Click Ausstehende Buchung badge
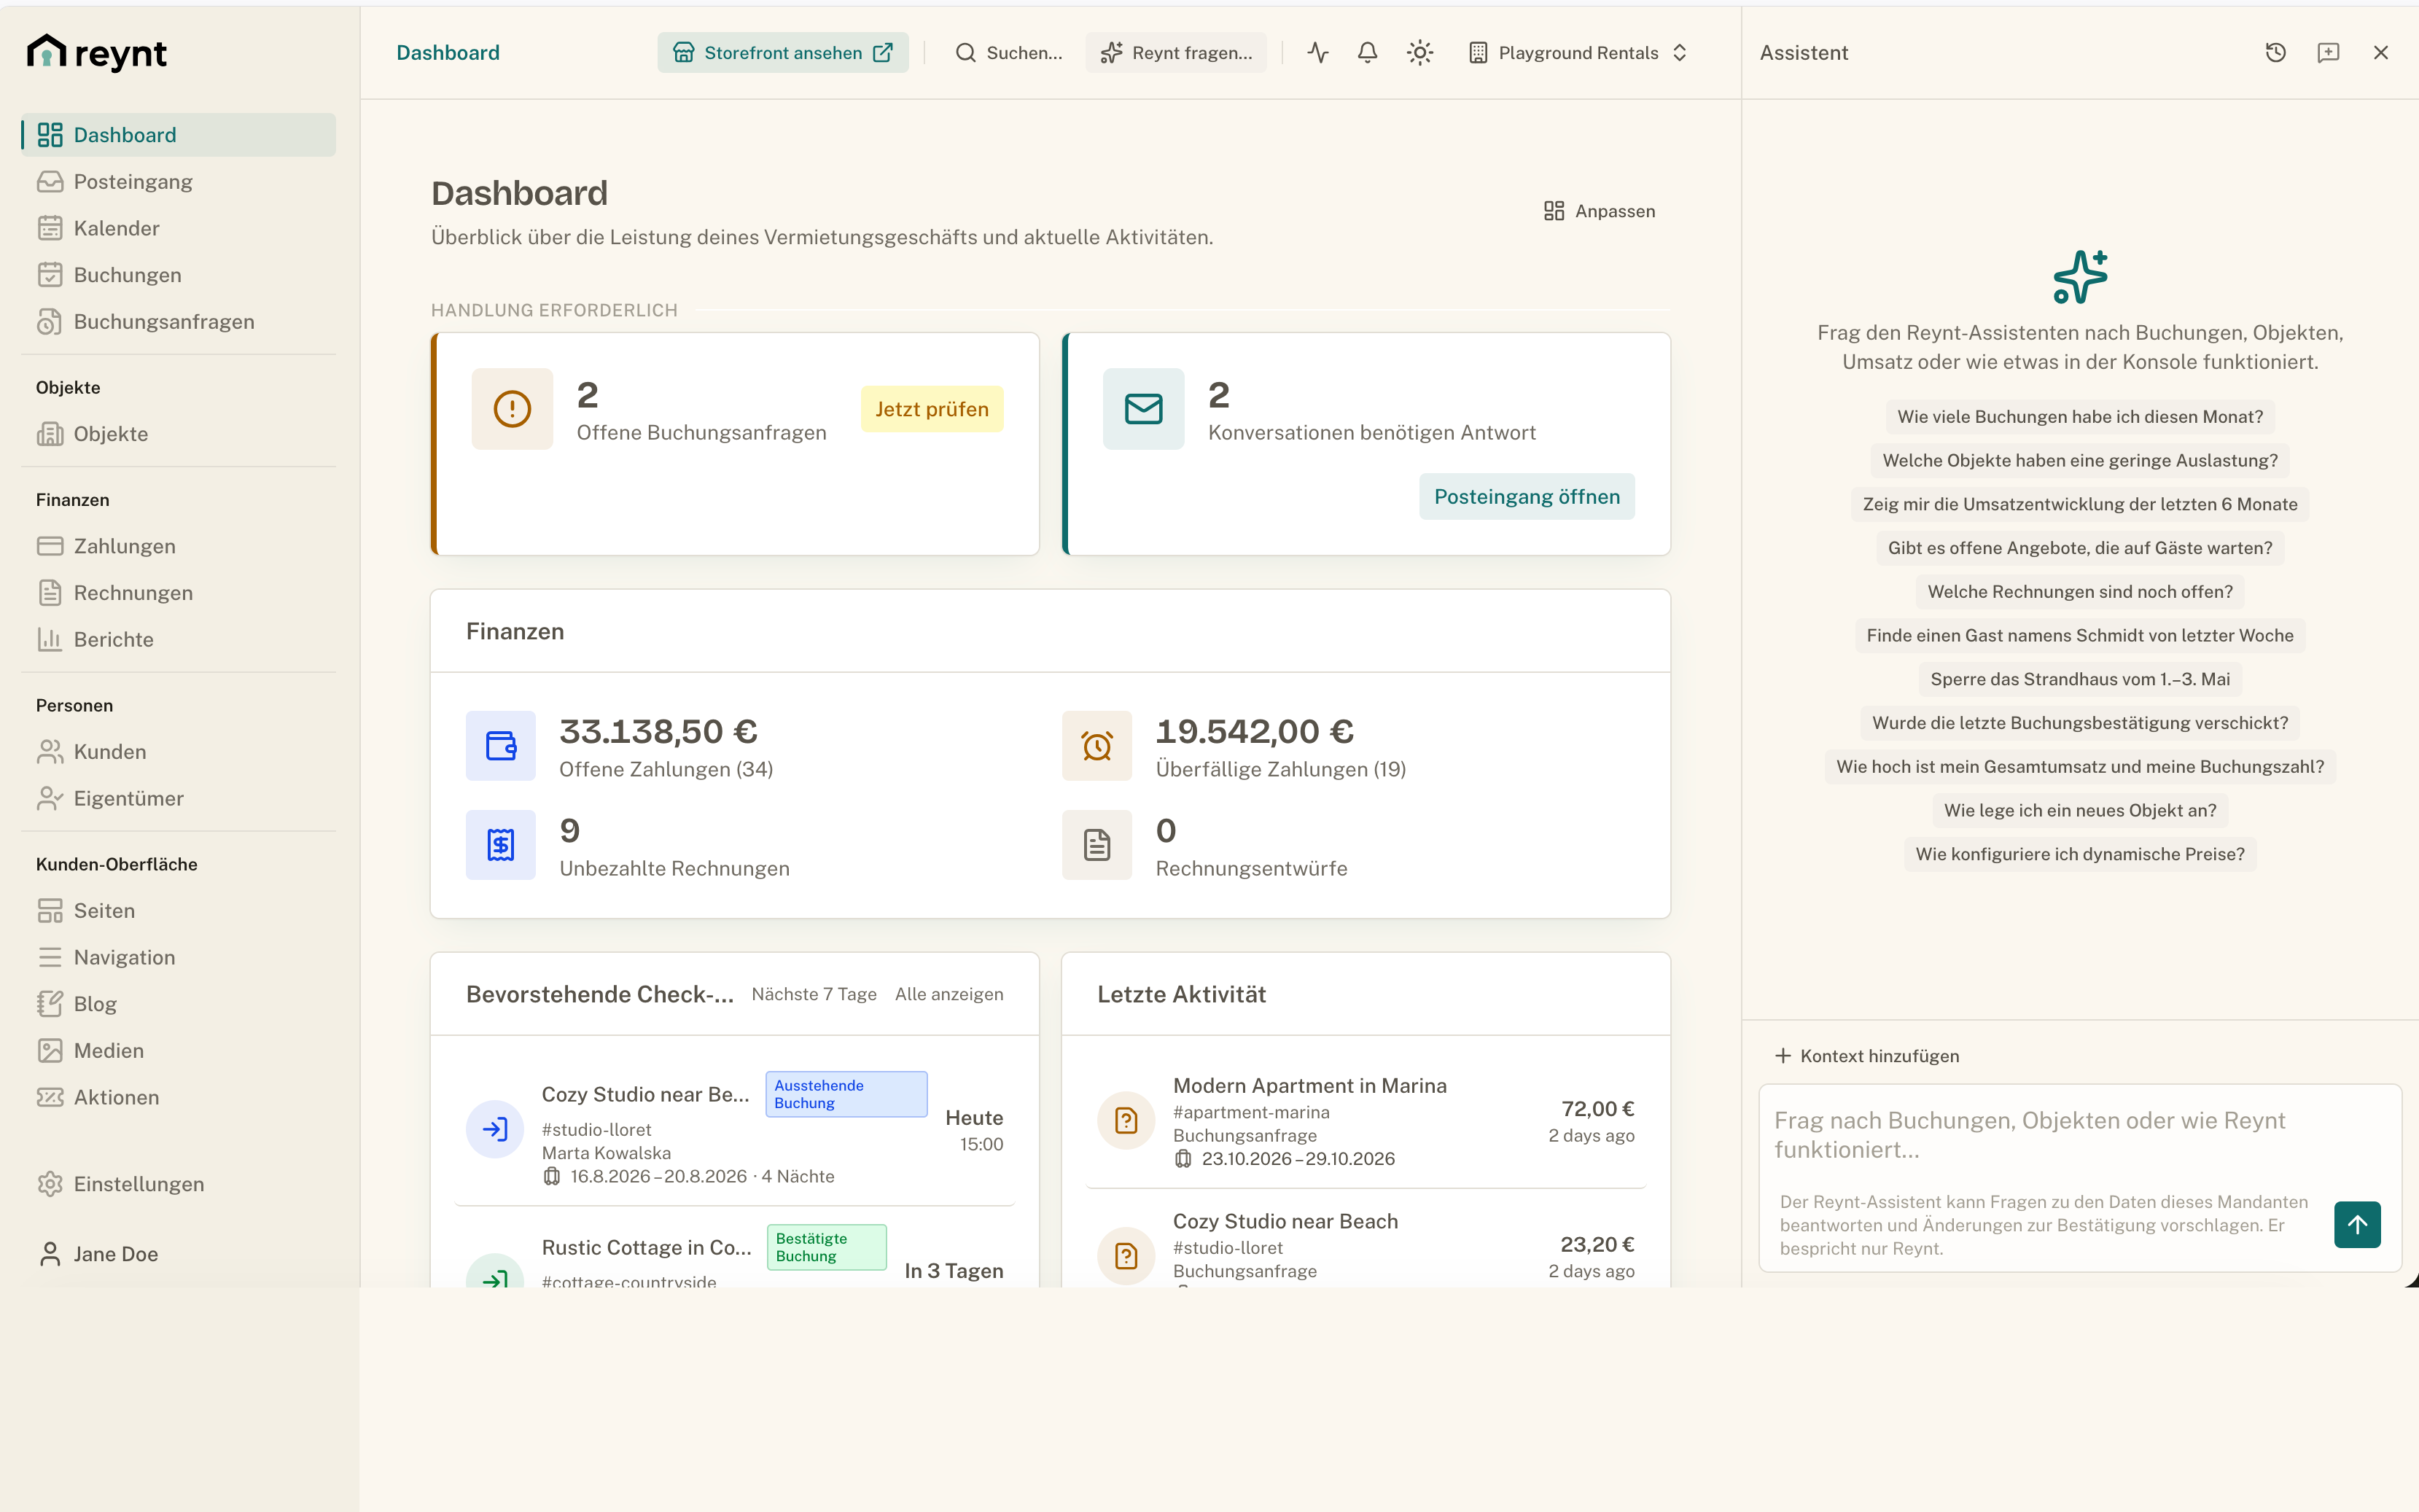The height and width of the screenshot is (1512, 2419). coord(846,1094)
